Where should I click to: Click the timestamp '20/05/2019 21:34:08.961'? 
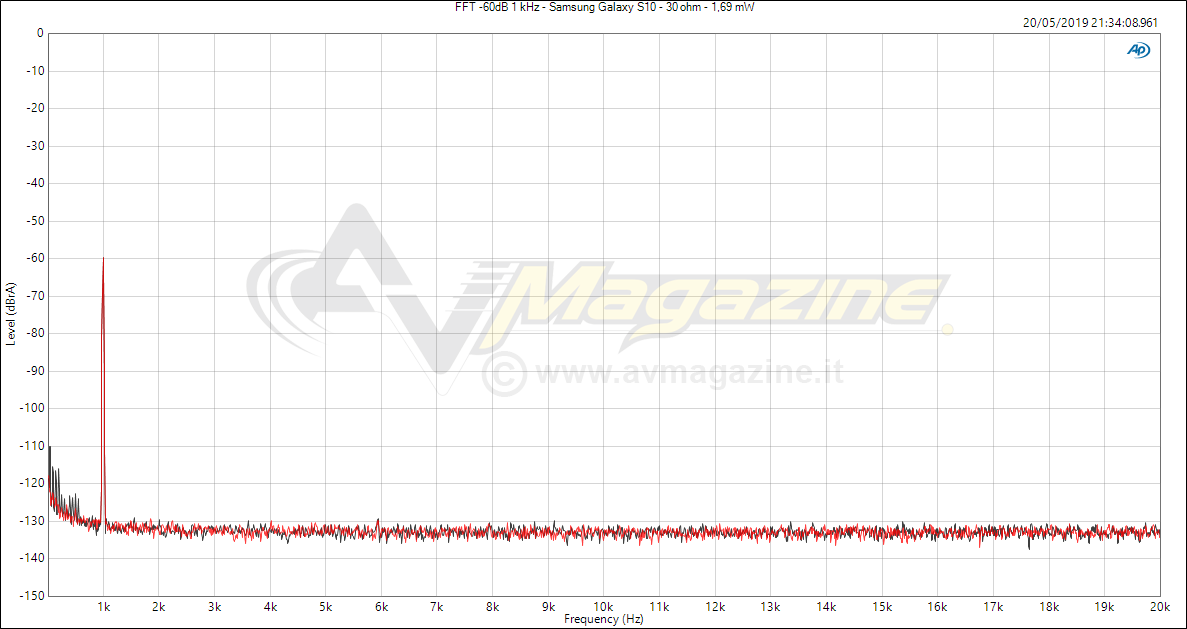point(1090,23)
